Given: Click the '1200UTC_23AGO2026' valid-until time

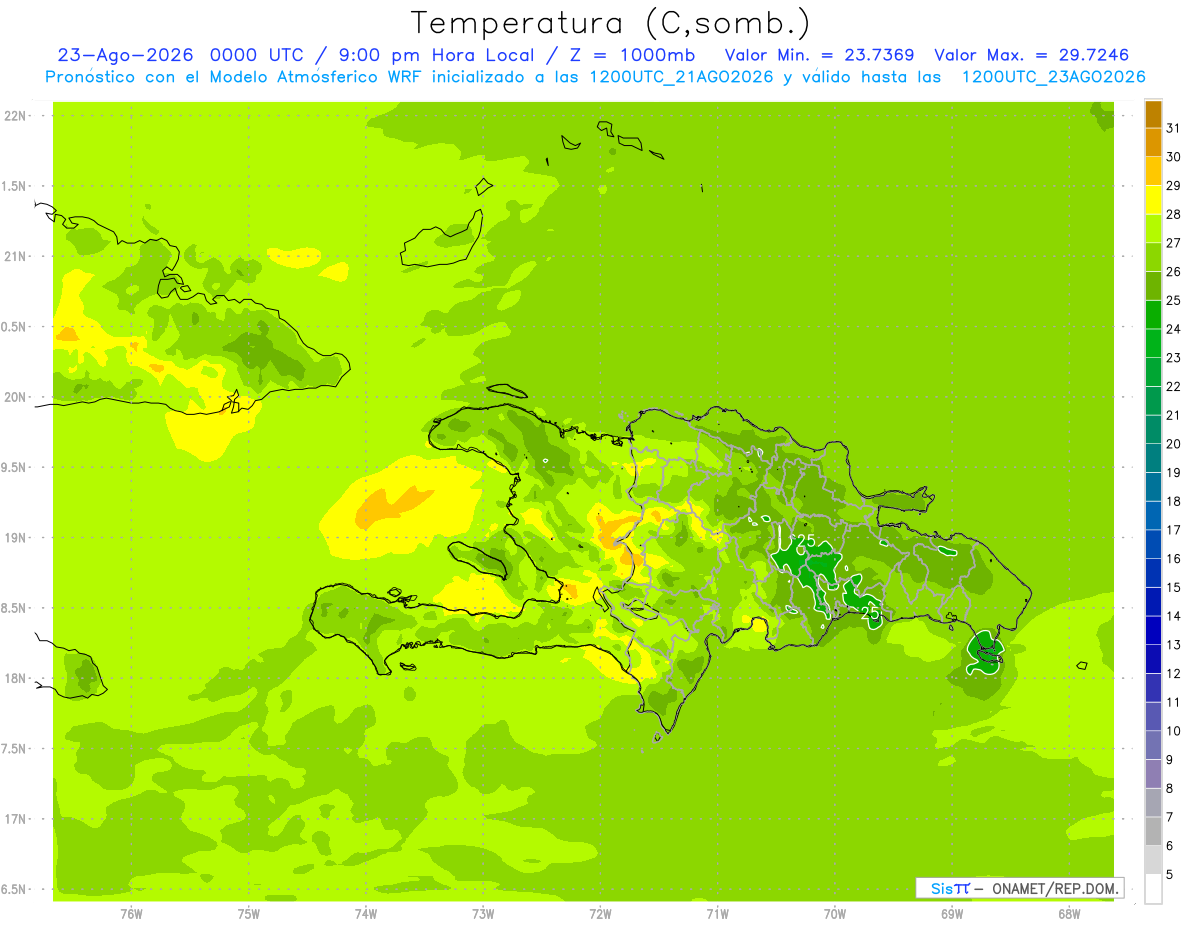Looking at the screenshot, I should tap(1053, 77).
